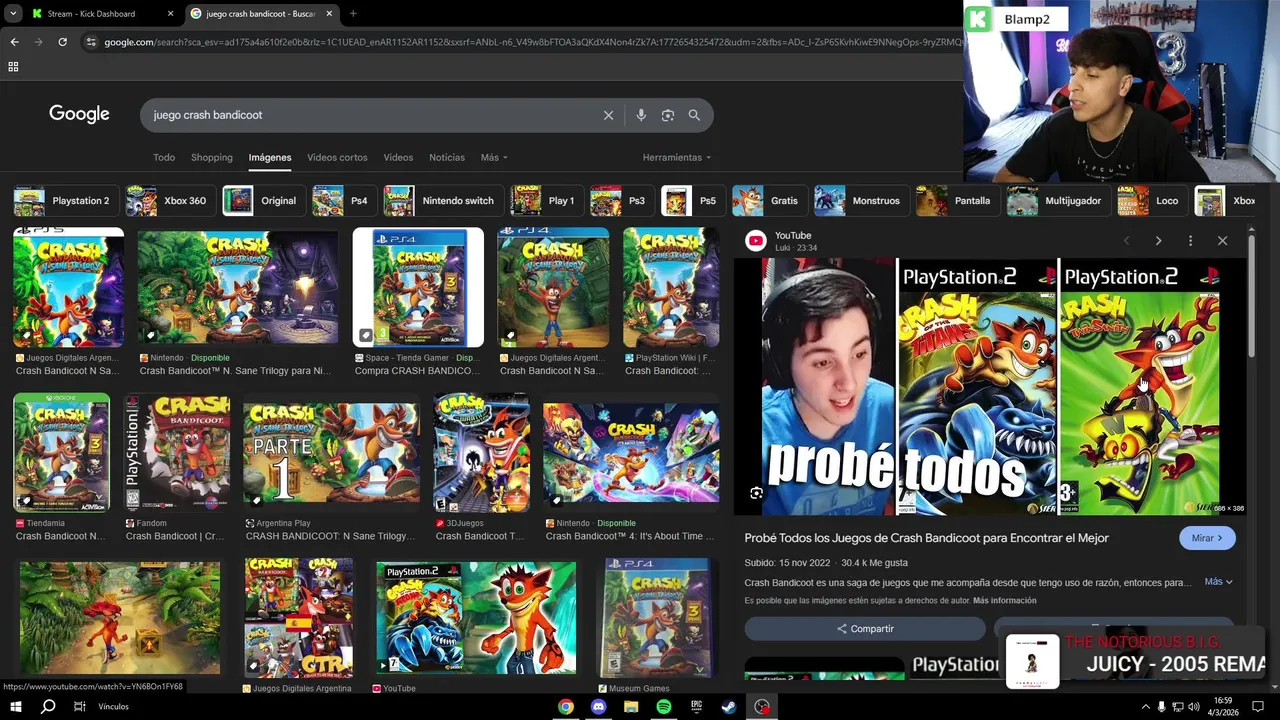Viewport: 1280px width, 720px height.
Task: Open the Museum Games PS4 thumbnail
Action: point(656,618)
